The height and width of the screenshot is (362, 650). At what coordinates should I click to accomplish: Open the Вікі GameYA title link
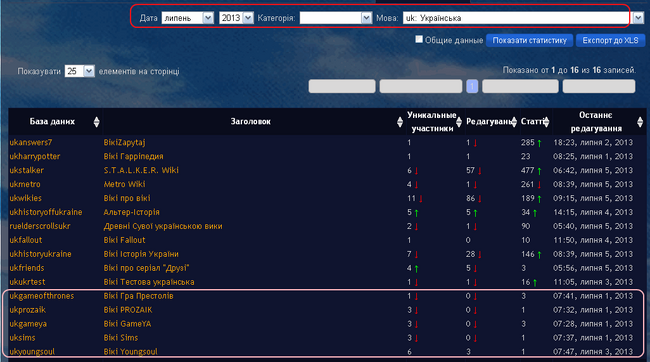tap(127, 324)
